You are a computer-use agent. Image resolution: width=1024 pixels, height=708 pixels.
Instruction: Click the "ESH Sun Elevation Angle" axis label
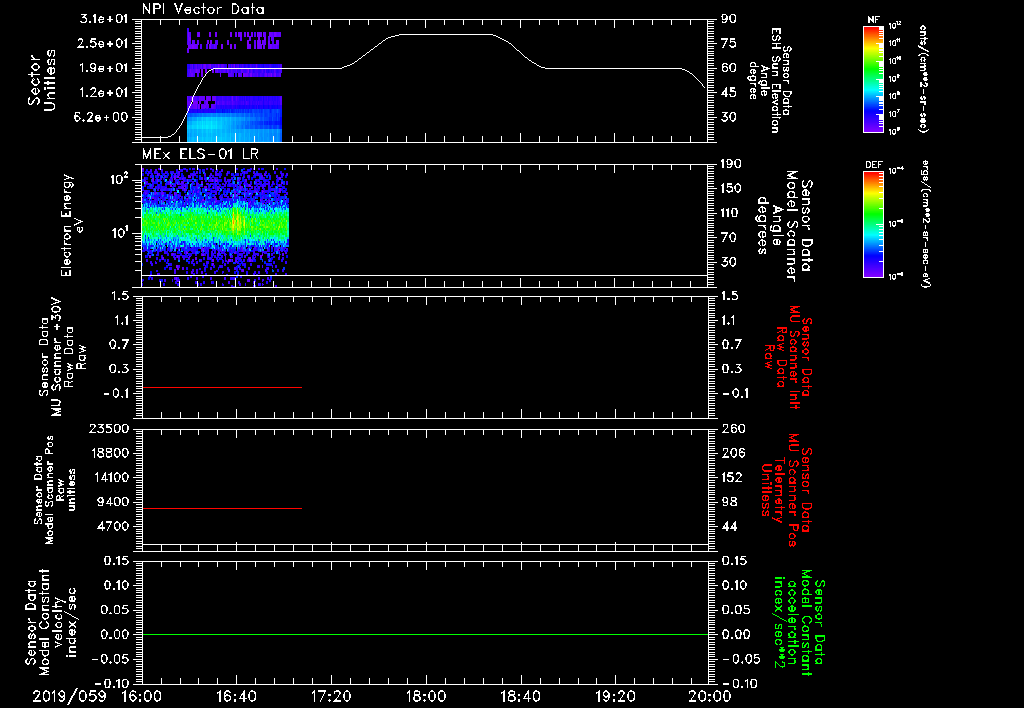[x=770, y=80]
